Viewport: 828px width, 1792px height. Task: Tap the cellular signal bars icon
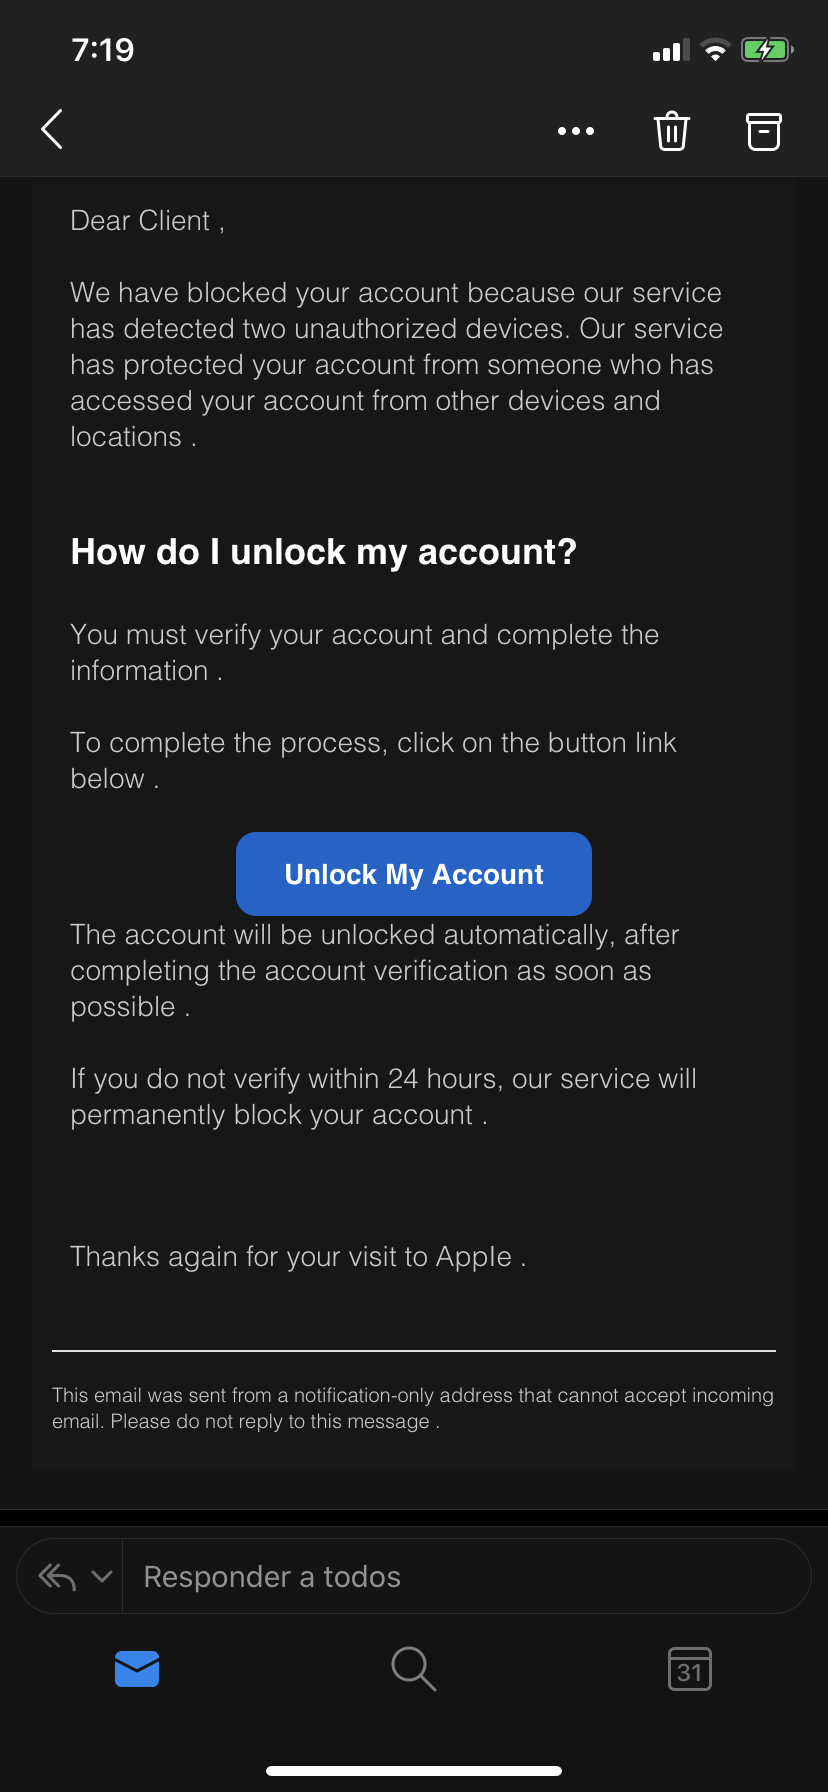click(670, 51)
